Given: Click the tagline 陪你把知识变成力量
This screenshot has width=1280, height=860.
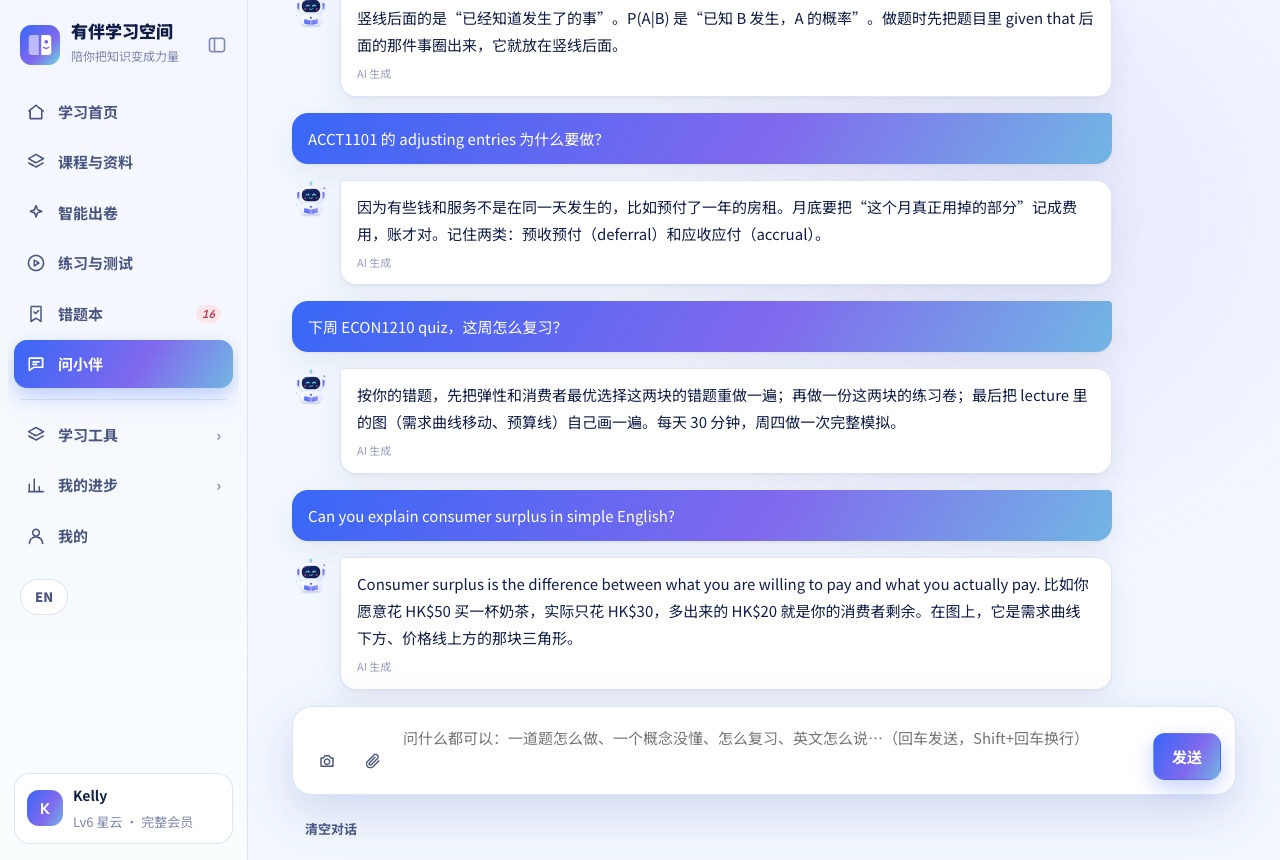Looking at the screenshot, I should pos(125,57).
